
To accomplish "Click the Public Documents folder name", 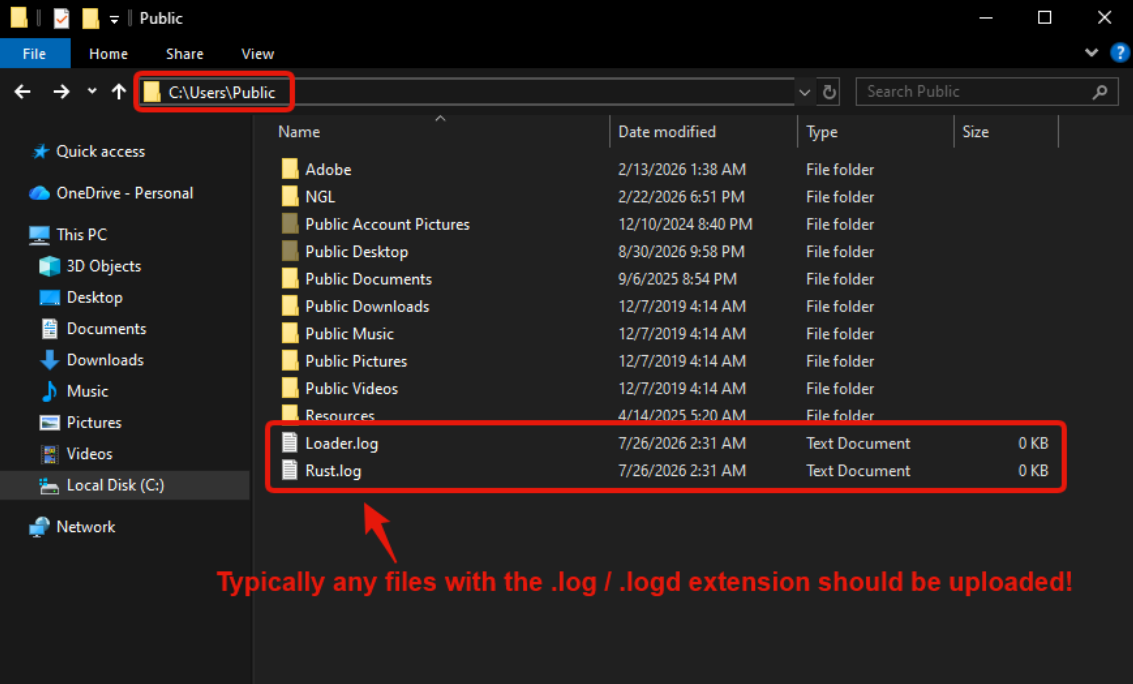I will [x=369, y=279].
